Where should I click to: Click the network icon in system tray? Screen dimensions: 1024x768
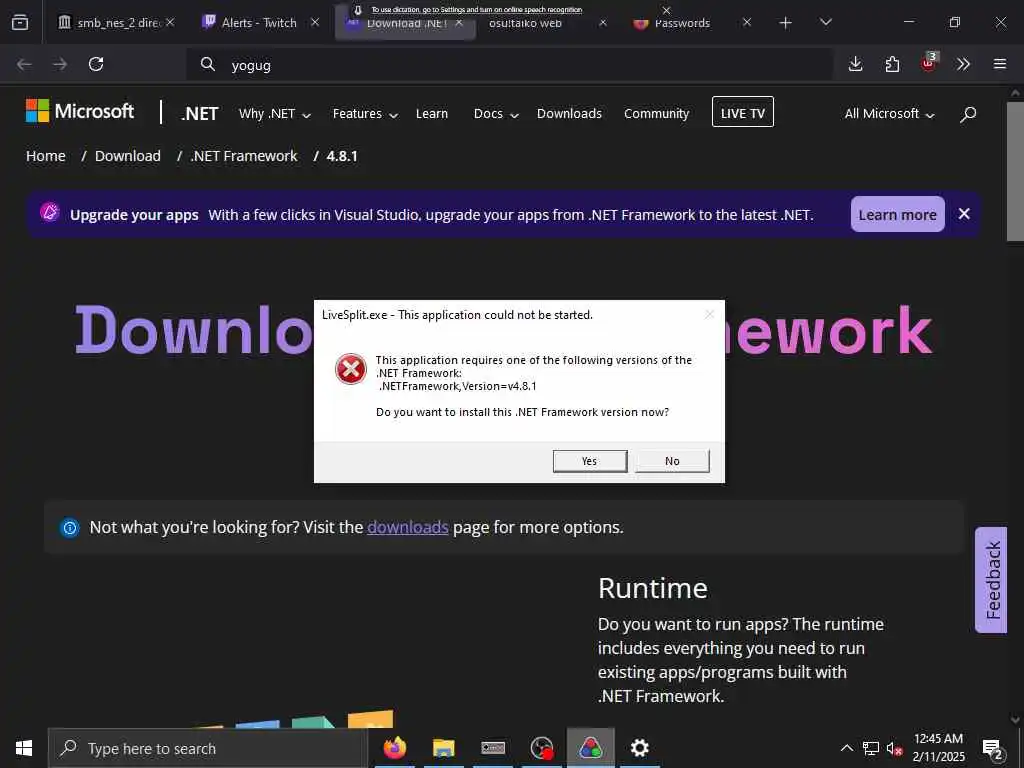[x=871, y=748]
